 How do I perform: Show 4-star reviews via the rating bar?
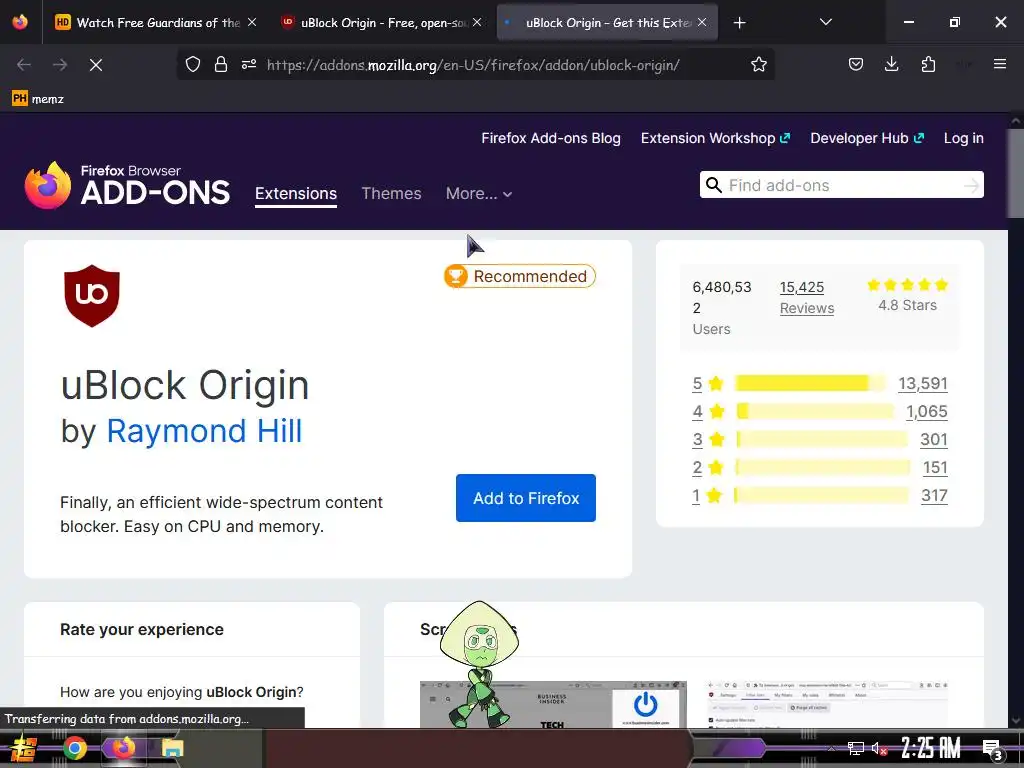(814, 411)
